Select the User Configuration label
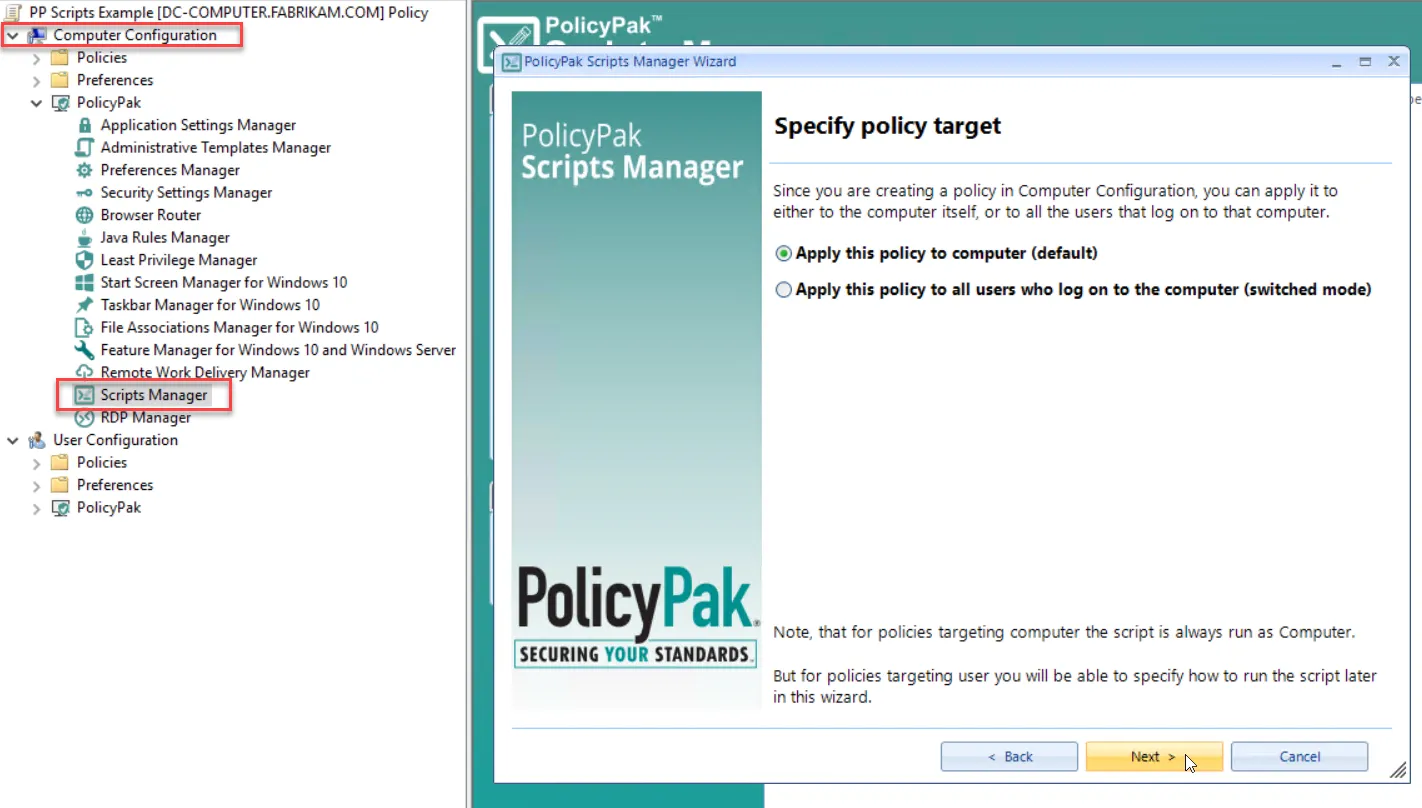 tap(116, 440)
